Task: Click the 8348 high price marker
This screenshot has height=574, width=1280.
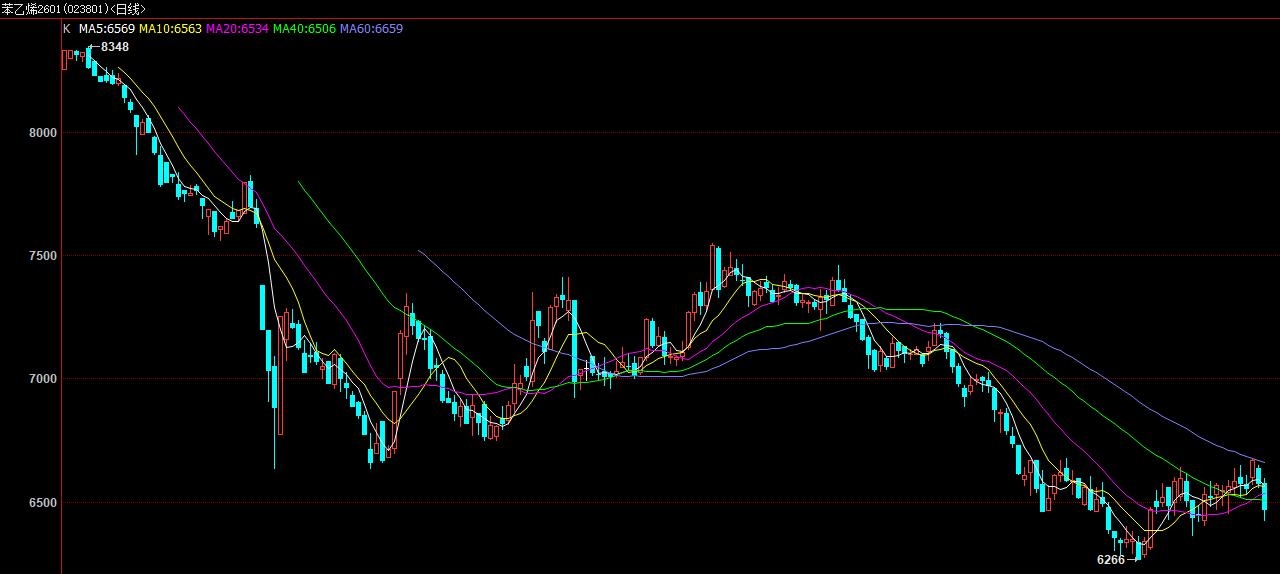Action: tap(115, 47)
